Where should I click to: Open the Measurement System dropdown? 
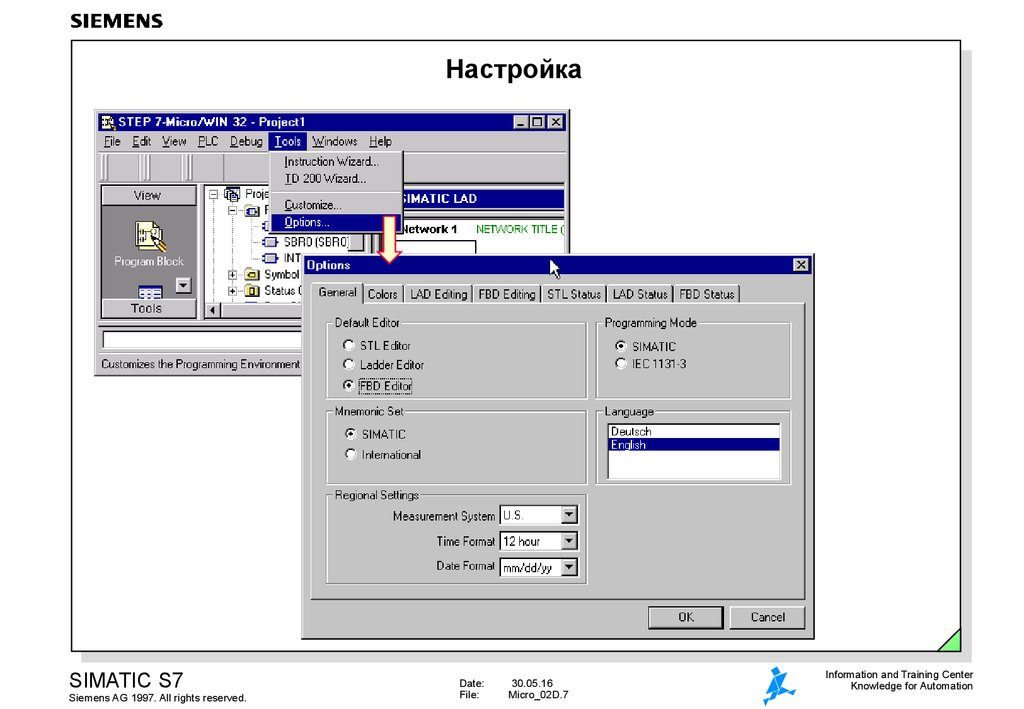(x=569, y=515)
